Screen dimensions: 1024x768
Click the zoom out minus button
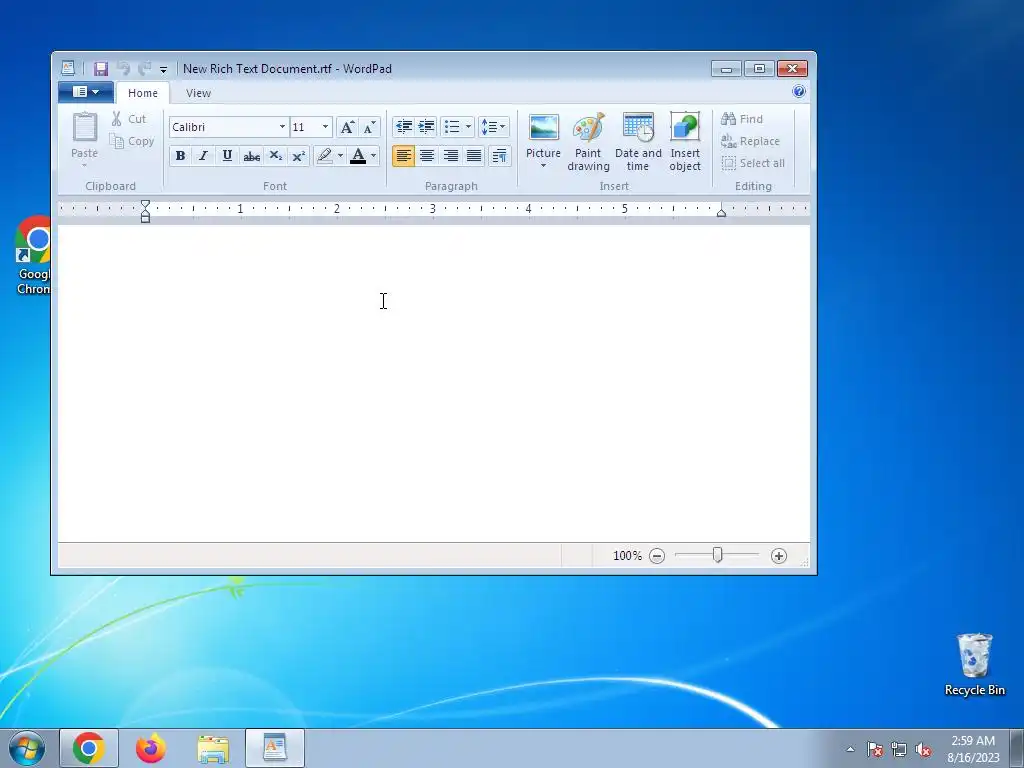click(657, 556)
